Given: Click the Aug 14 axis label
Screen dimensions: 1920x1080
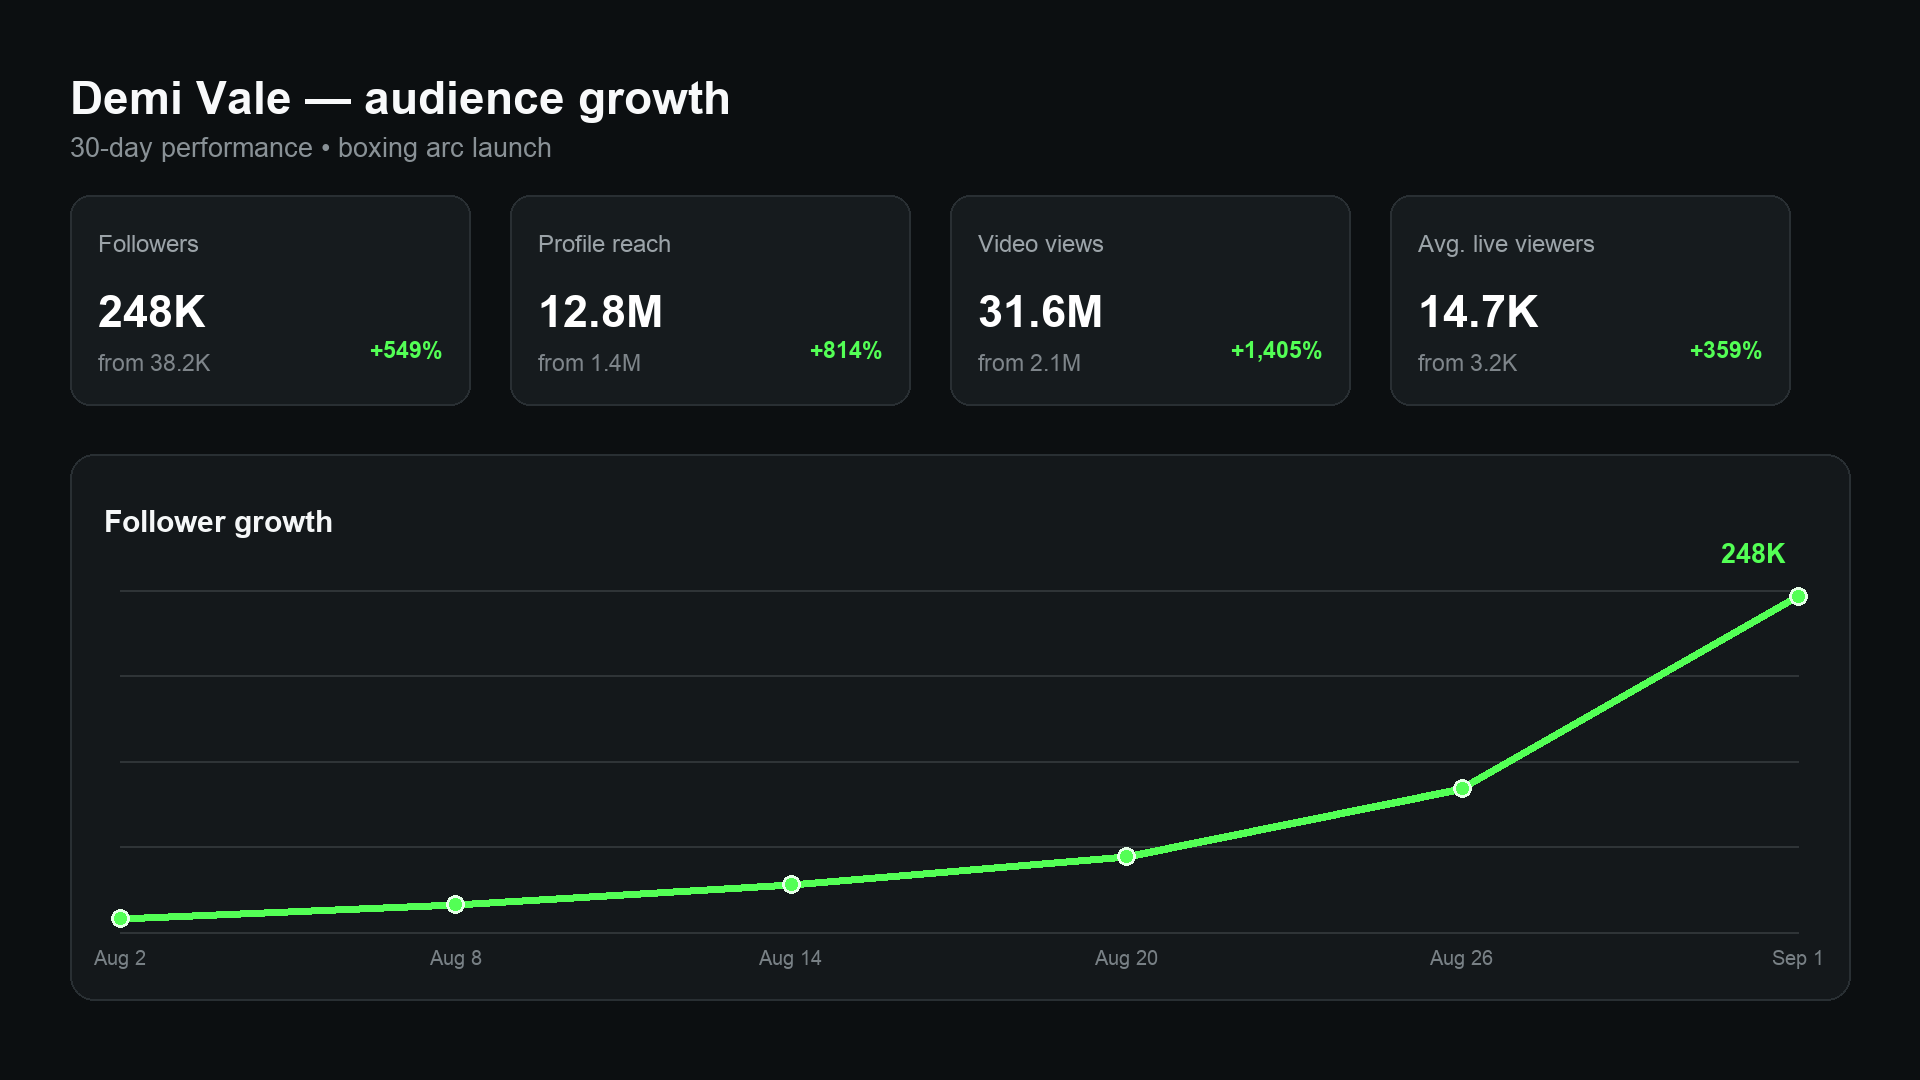Looking at the screenshot, I should tap(790, 958).
